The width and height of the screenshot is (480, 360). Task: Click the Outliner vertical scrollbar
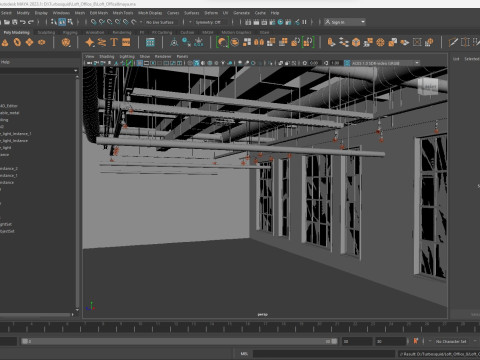click(x=77, y=193)
